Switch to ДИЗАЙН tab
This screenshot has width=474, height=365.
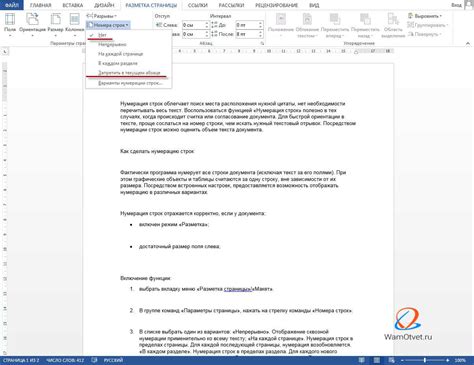click(104, 5)
